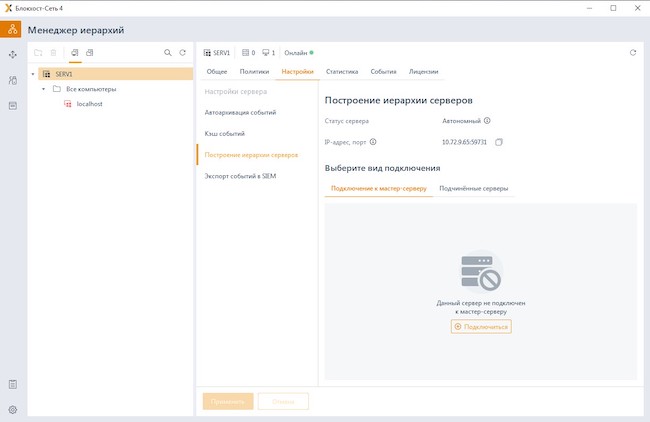The height and width of the screenshot is (422, 650).
Task: Click the no-server-connection illustration
Action: coord(481,272)
